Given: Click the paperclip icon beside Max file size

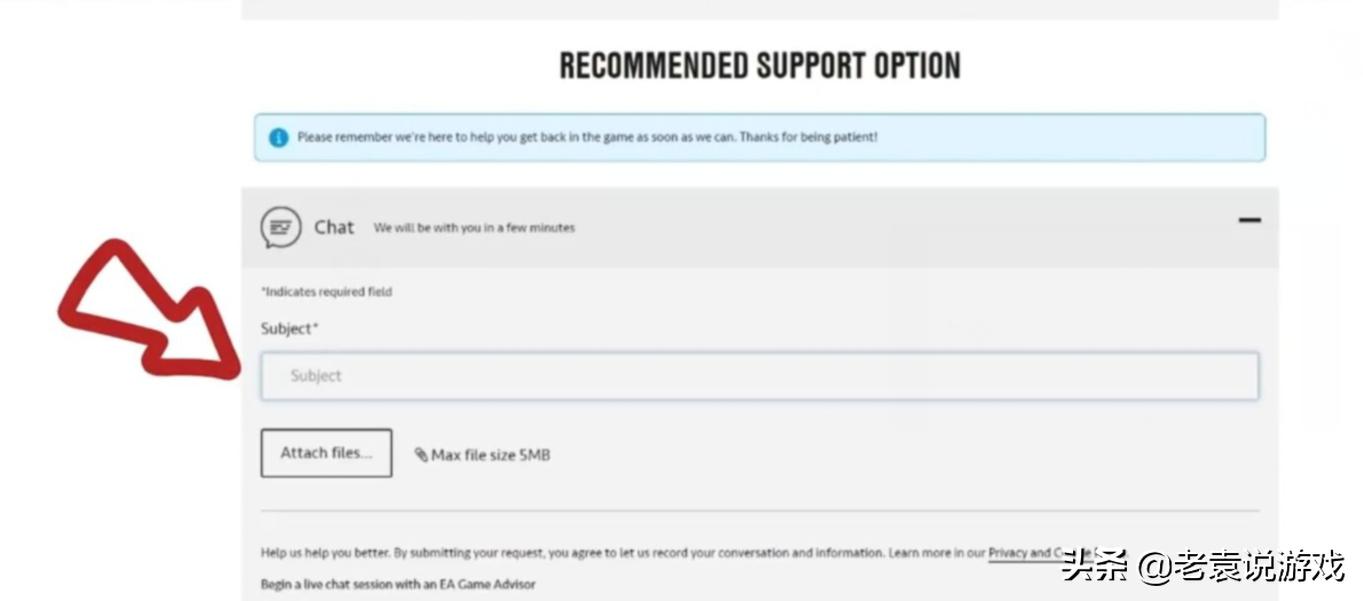Looking at the screenshot, I should click(x=421, y=455).
